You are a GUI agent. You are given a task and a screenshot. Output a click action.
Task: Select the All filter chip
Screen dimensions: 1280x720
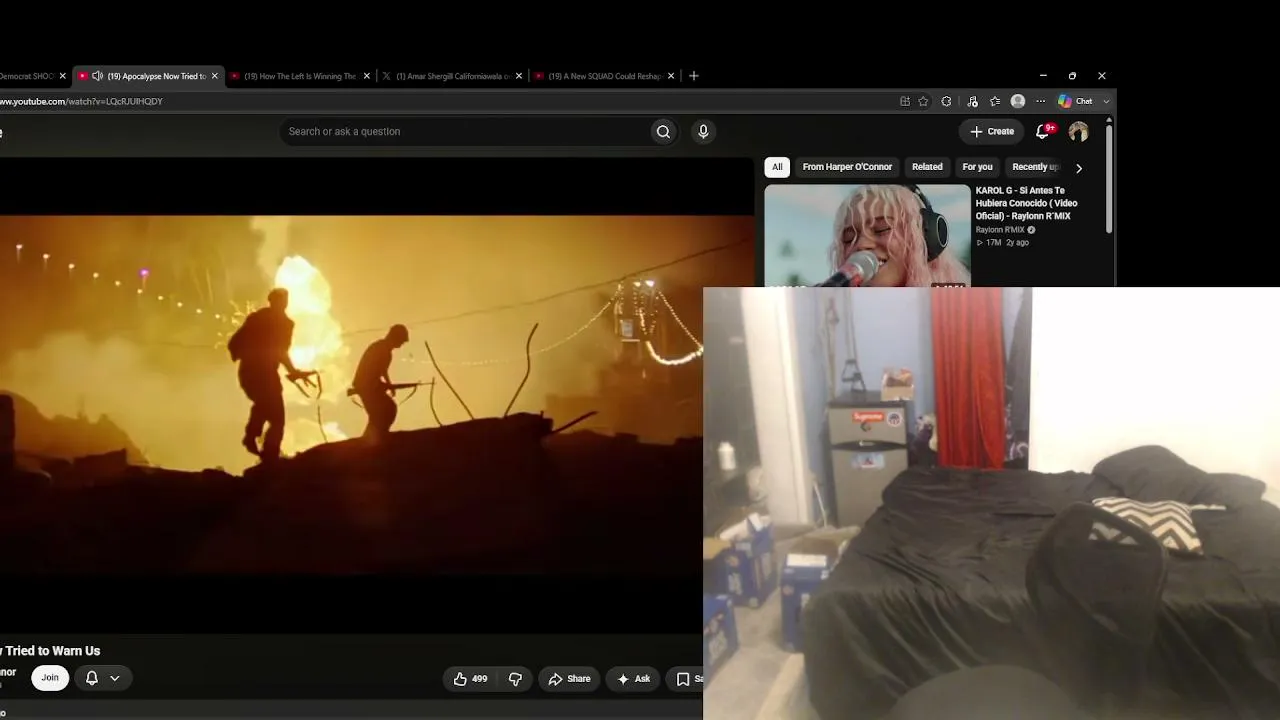point(777,167)
